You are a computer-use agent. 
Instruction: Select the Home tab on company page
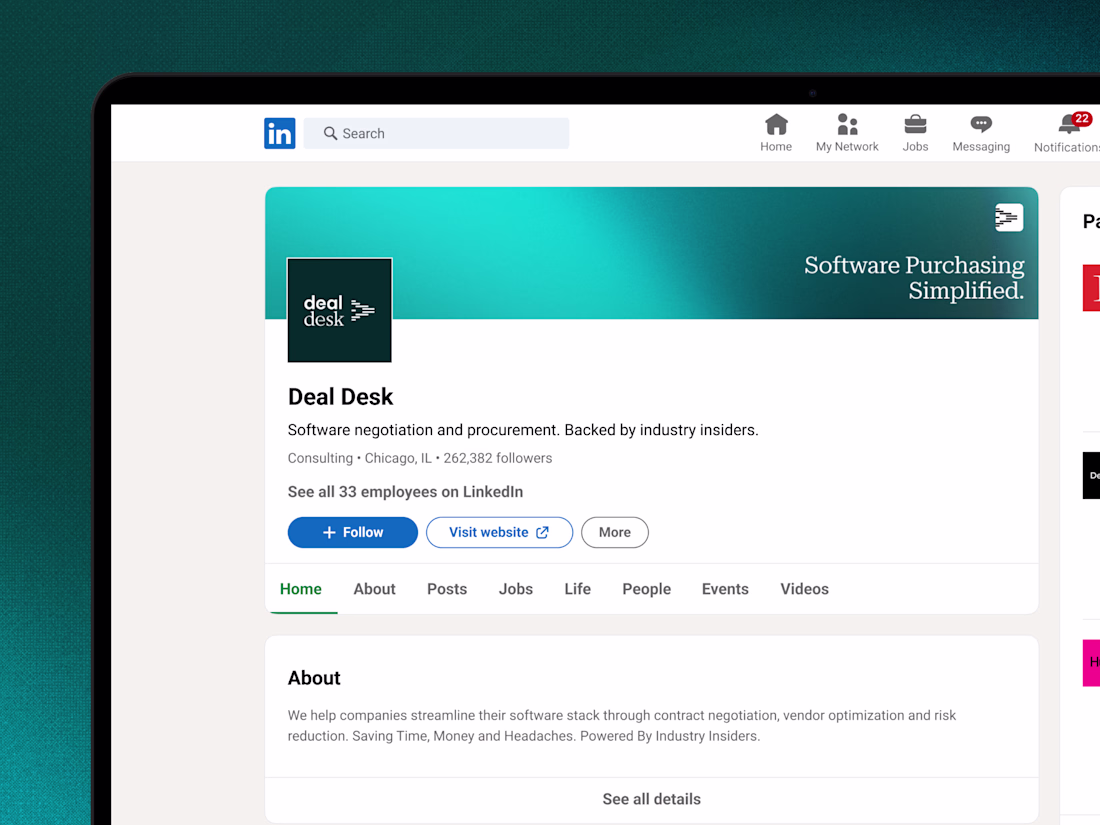pos(301,589)
